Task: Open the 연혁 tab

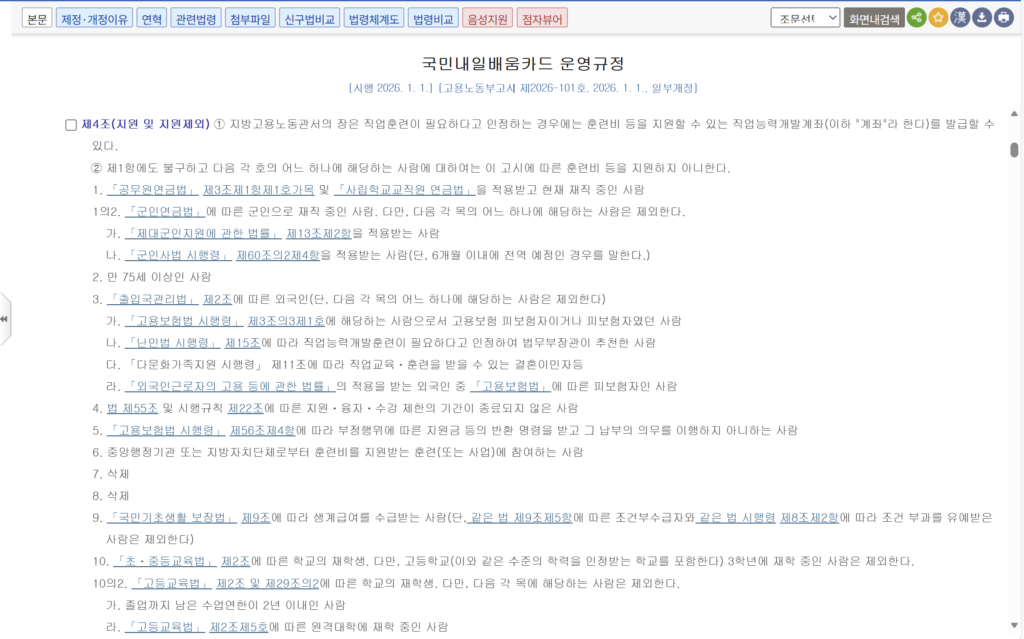Action: pyautogui.click(x=151, y=17)
